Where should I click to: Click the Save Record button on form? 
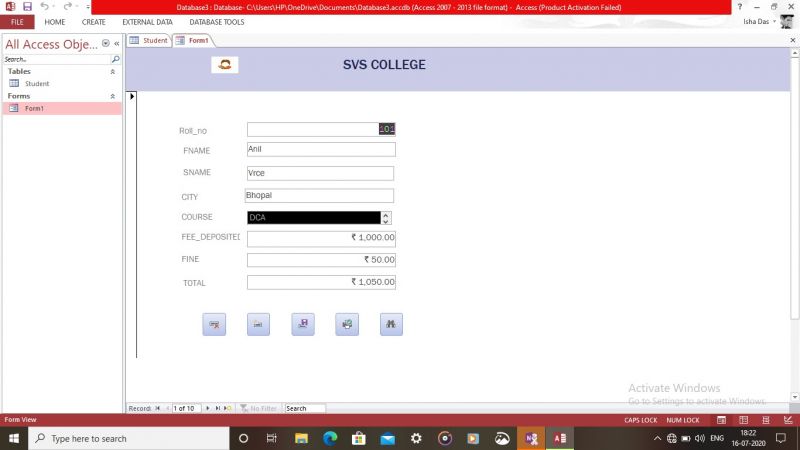(x=303, y=324)
